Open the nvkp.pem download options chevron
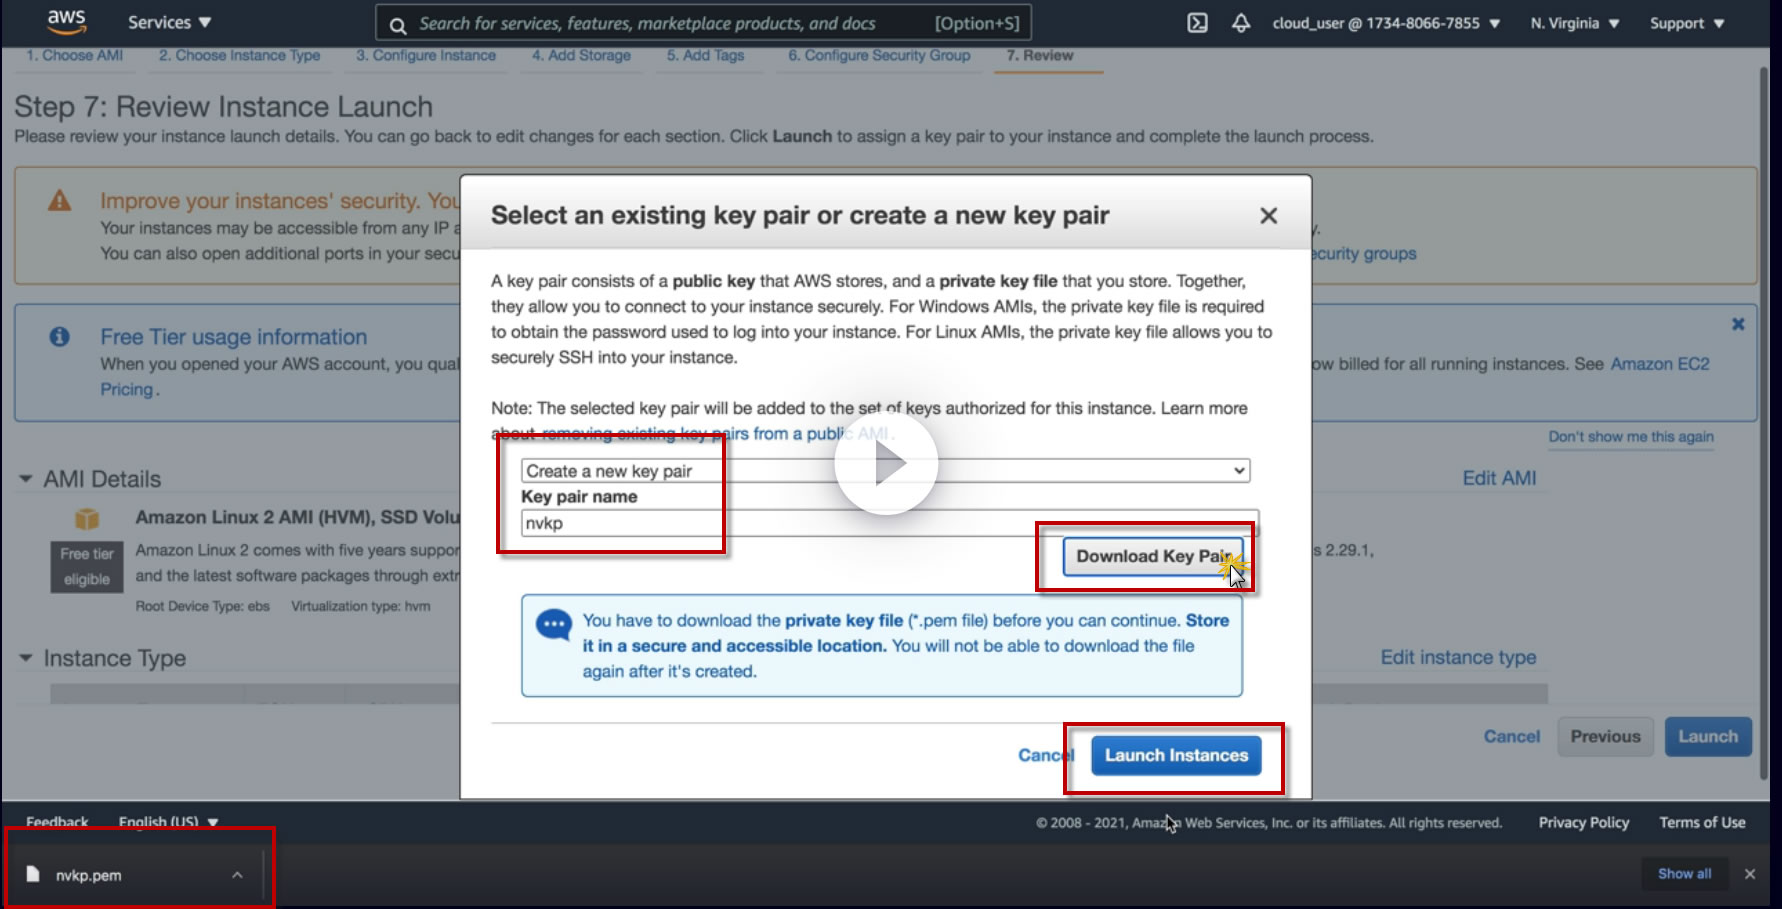This screenshot has width=1782, height=909. 237,875
